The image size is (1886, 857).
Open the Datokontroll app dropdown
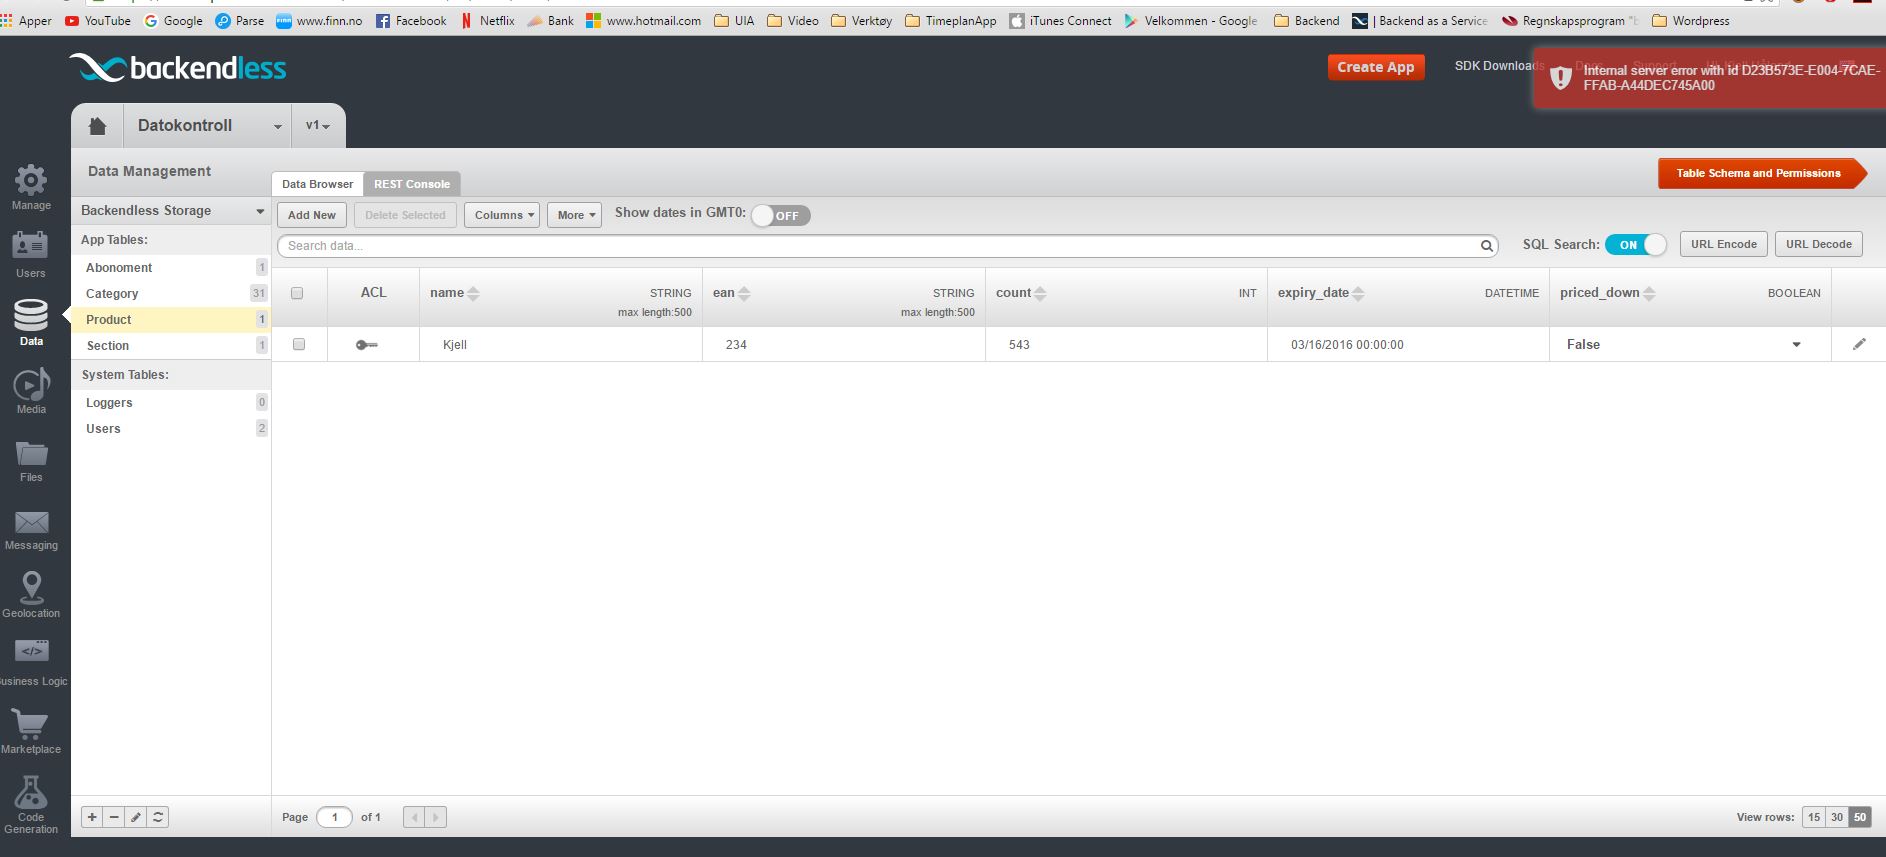[208, 126]
